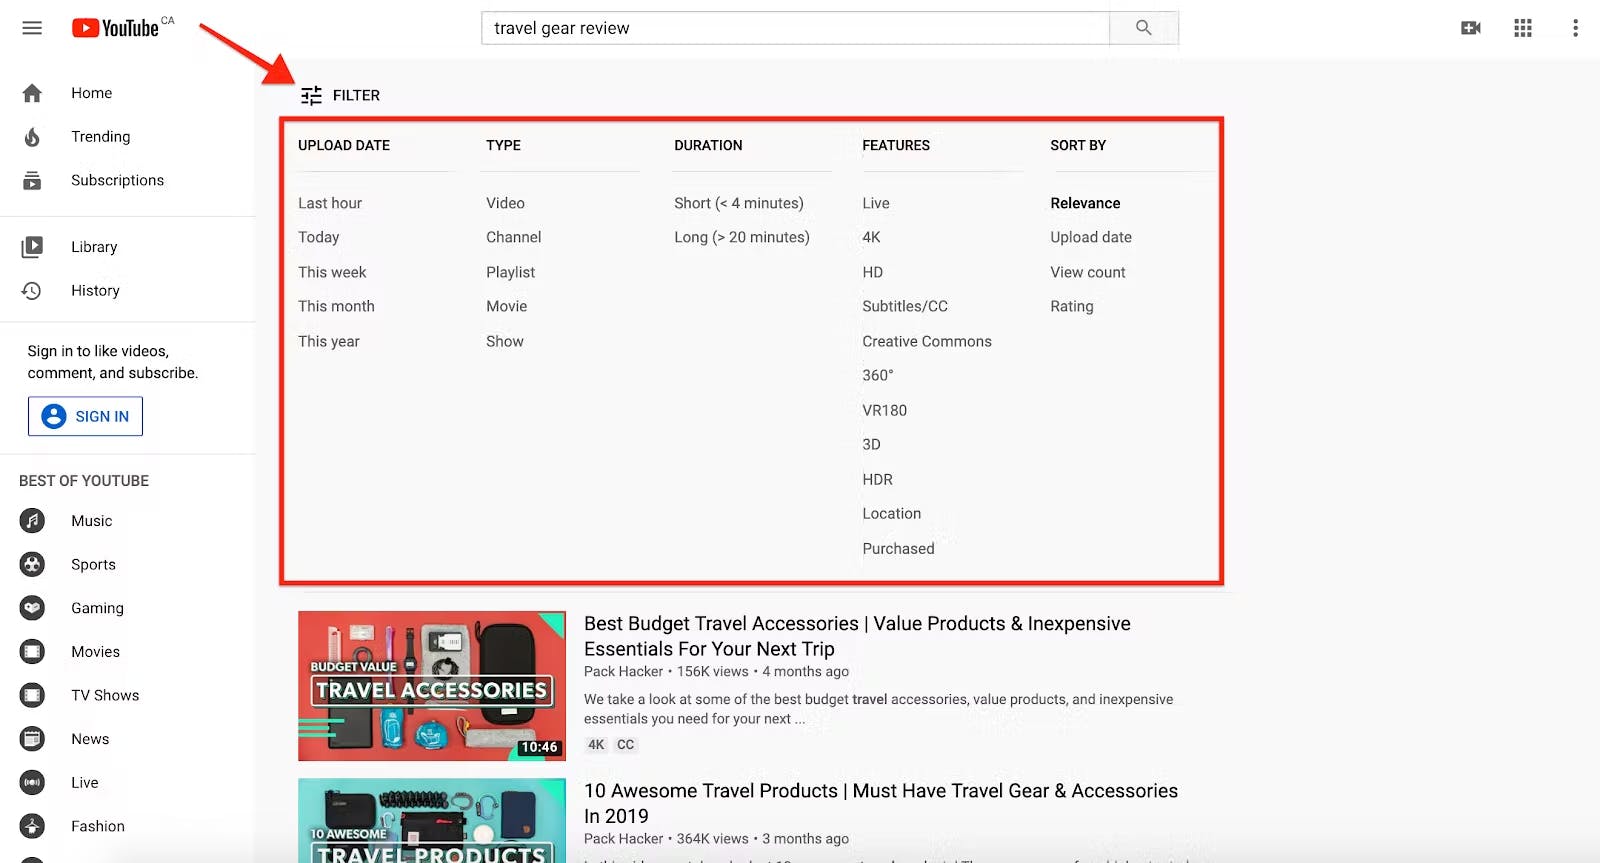Click the search magnifier button

tap(1144, 28)
